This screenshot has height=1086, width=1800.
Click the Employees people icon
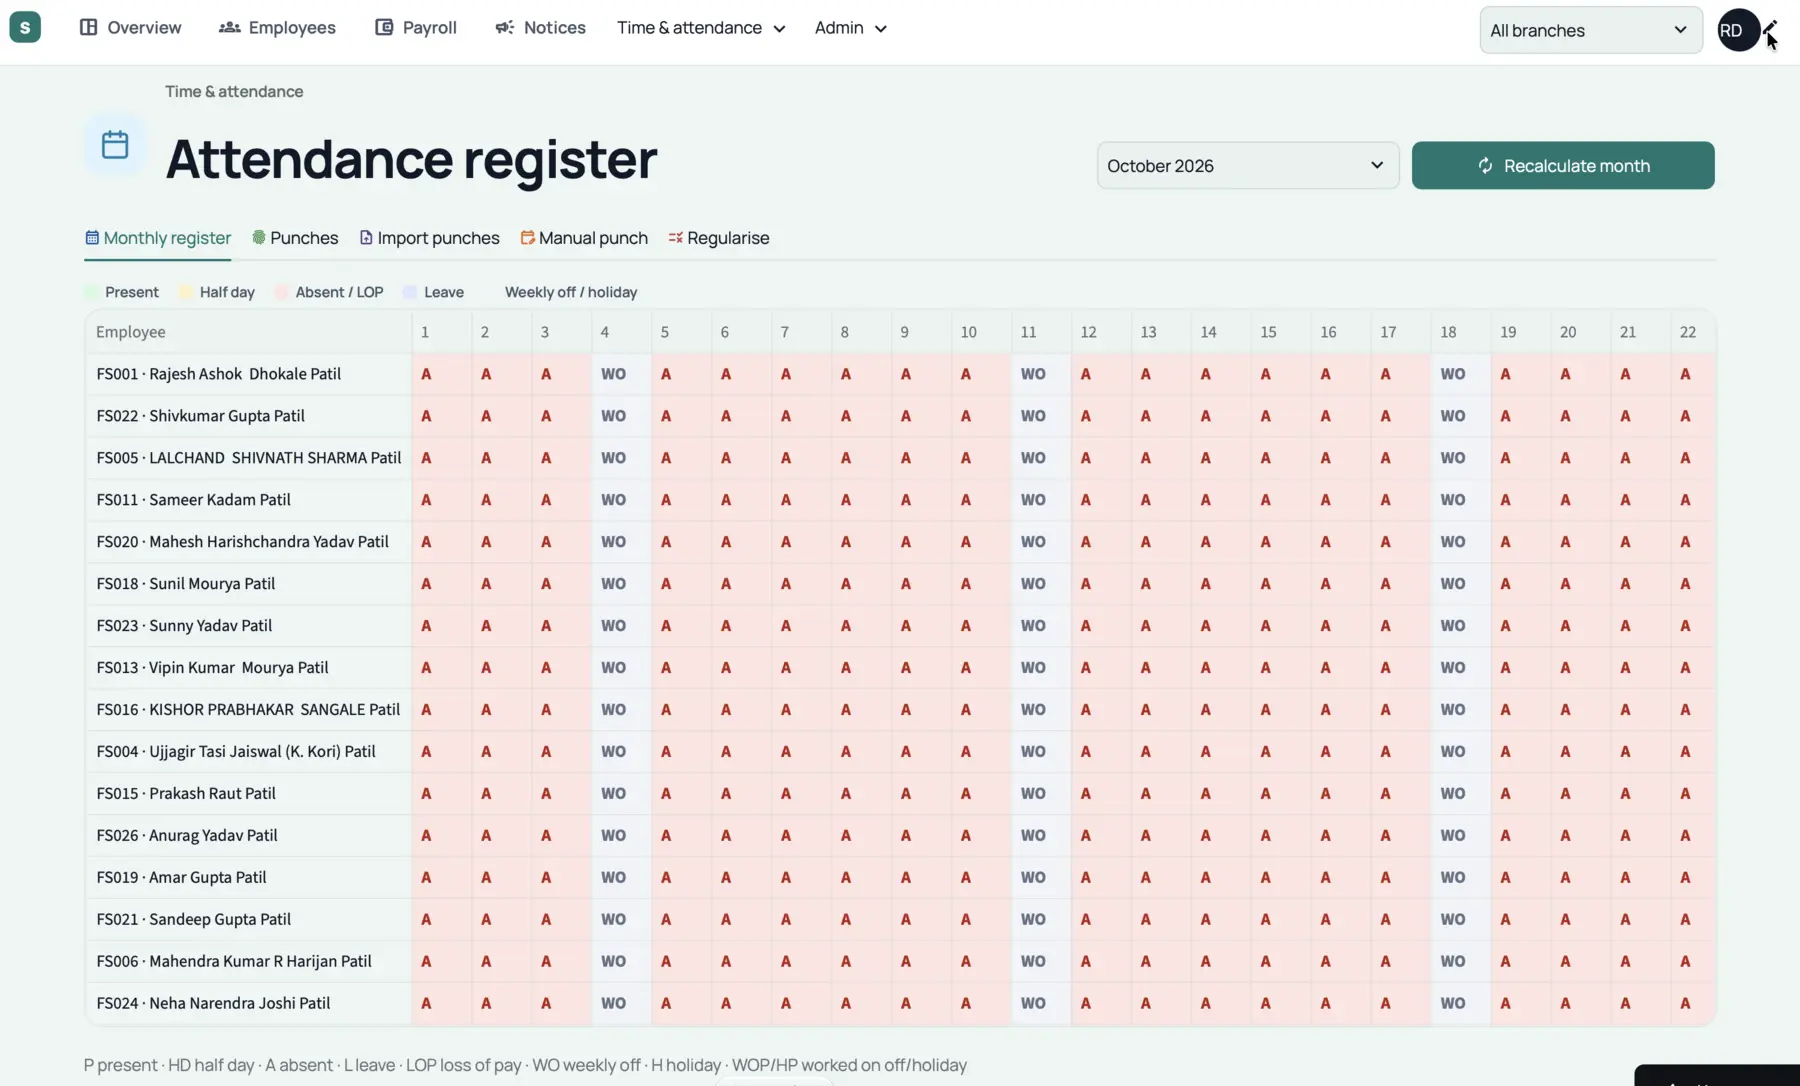point(229,27)
